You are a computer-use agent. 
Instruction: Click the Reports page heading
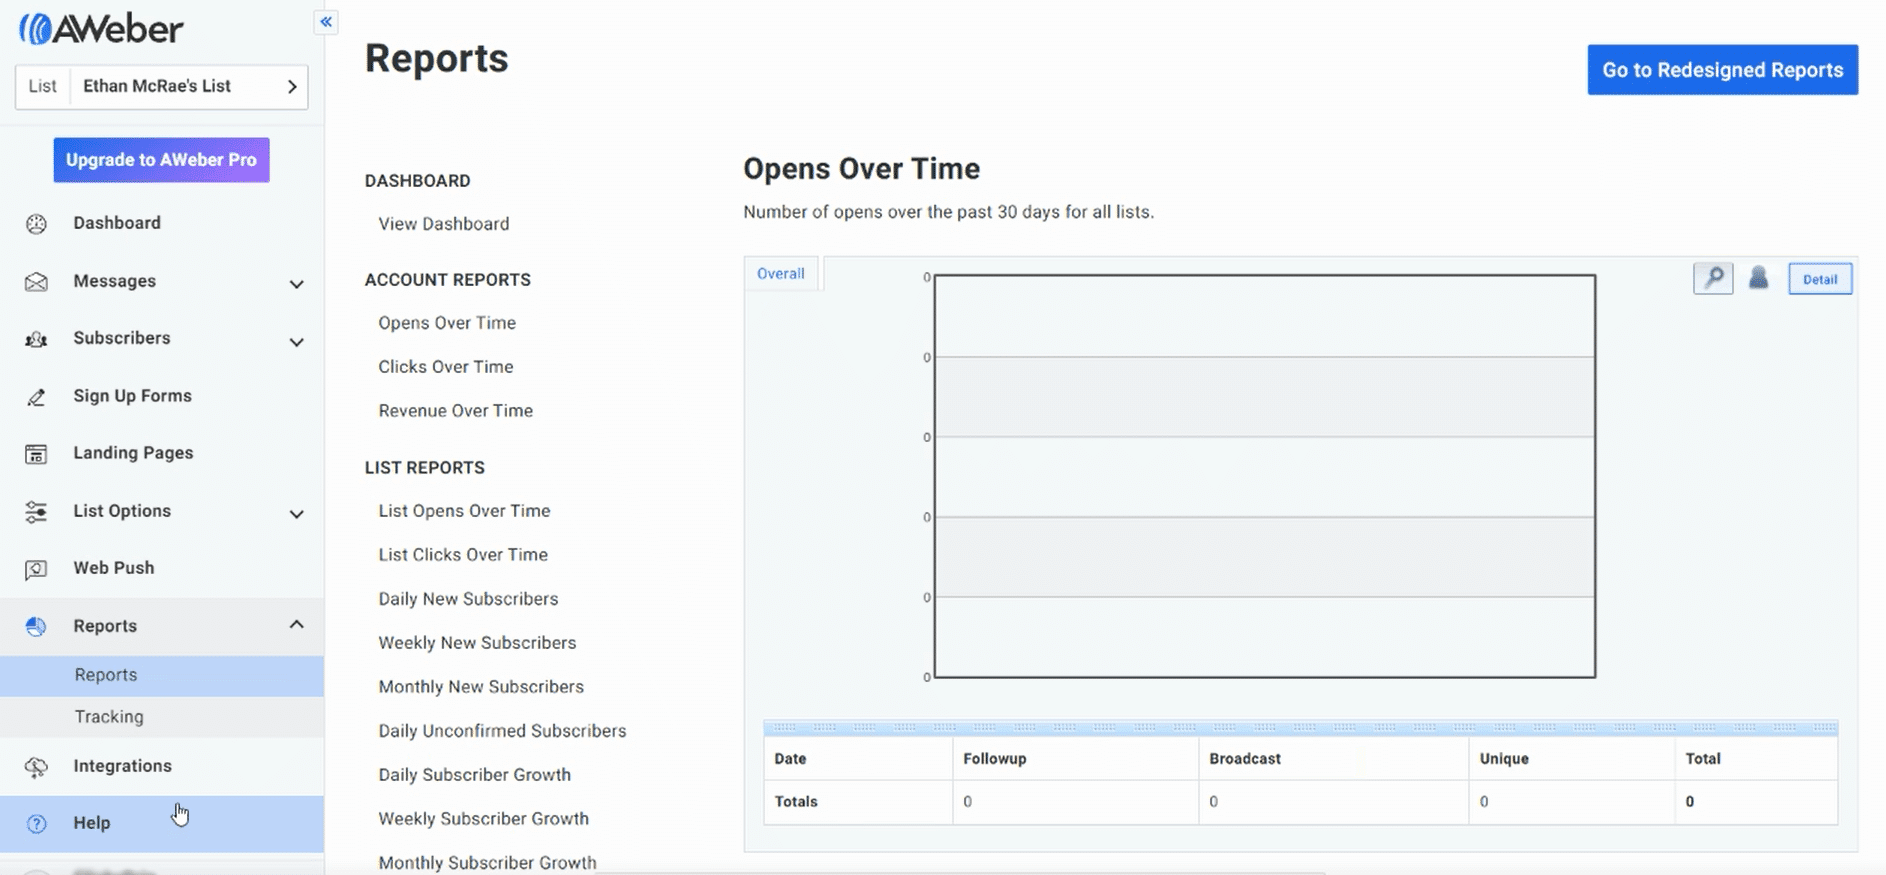click(x=437, y=59)
